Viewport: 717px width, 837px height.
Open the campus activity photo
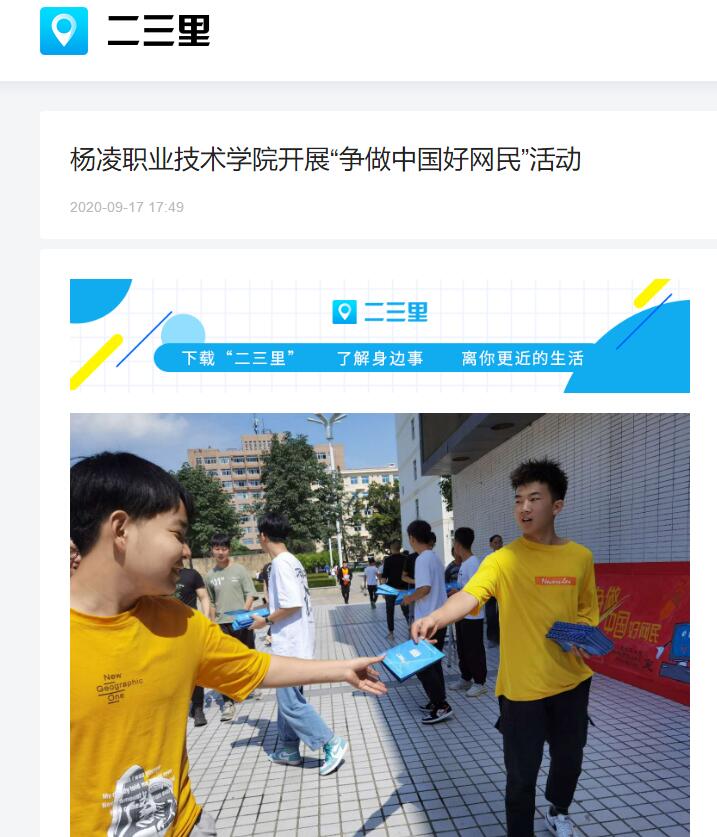click(380, 625)
